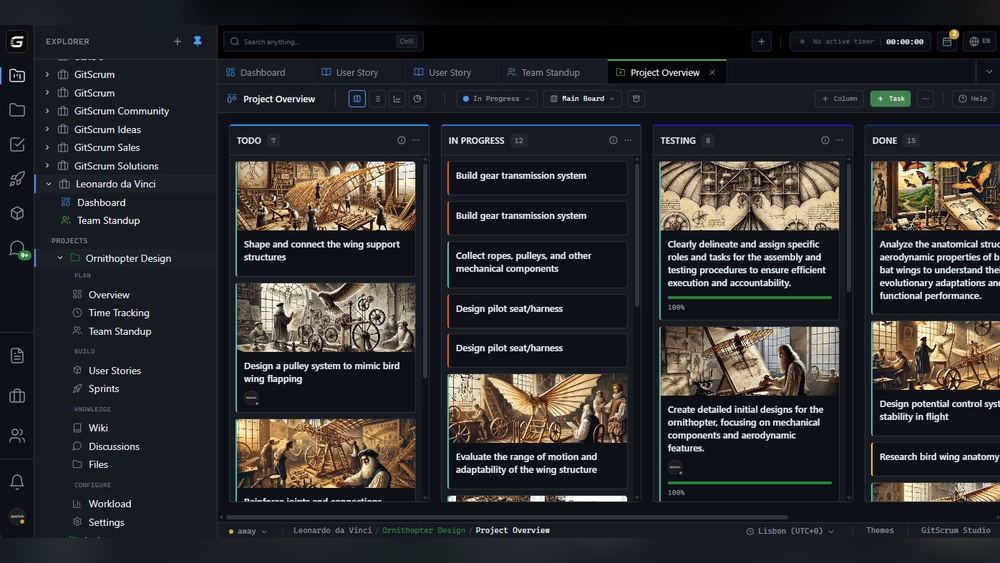Switch to the Team Standup tab
The width and height of the screenshot is (1000, 563).
pyautogui.click(x=543, y=72)
